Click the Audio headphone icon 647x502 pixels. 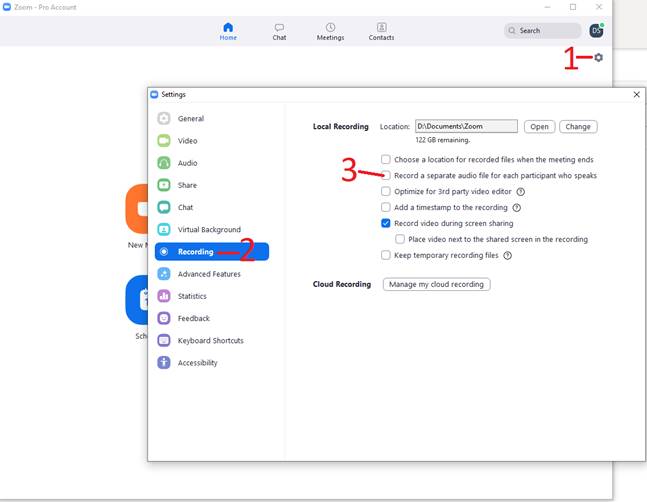click(164, 163)
